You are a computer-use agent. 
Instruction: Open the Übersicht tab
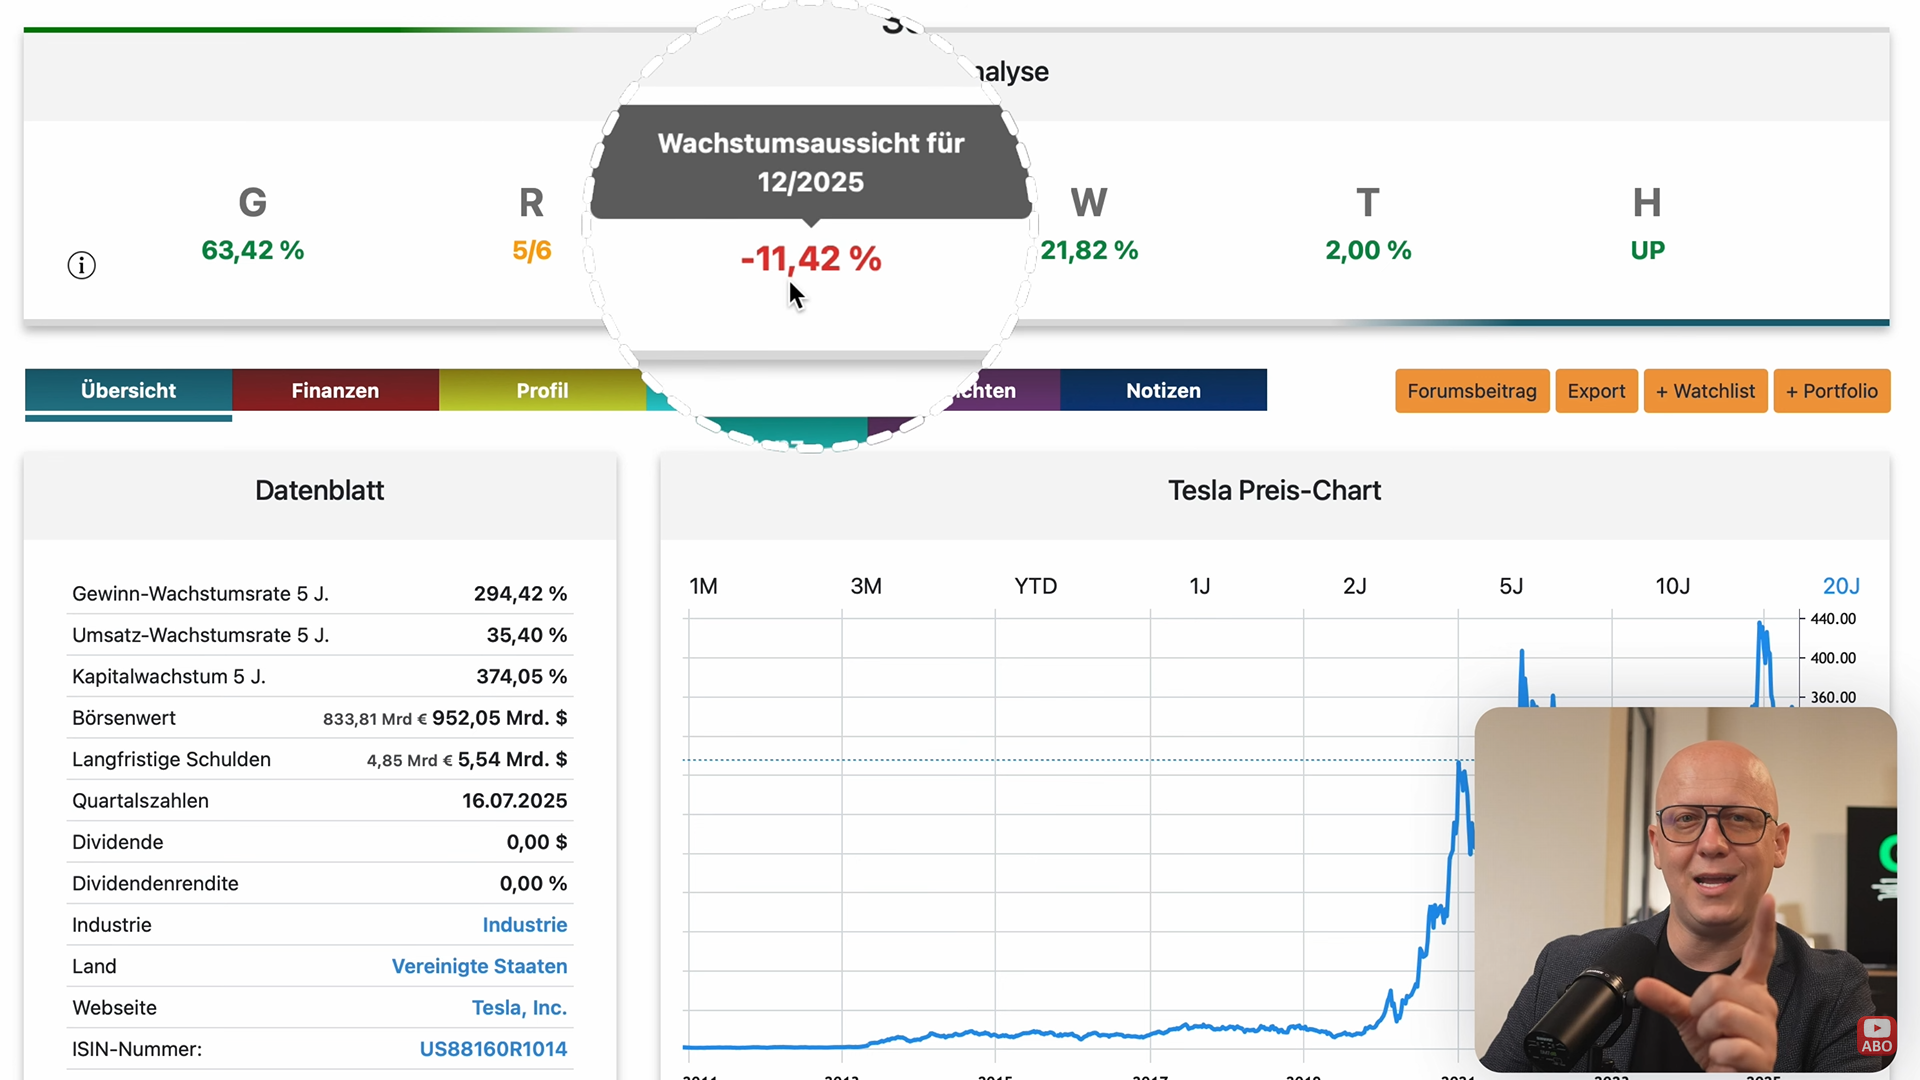click(x=128, y=390)
